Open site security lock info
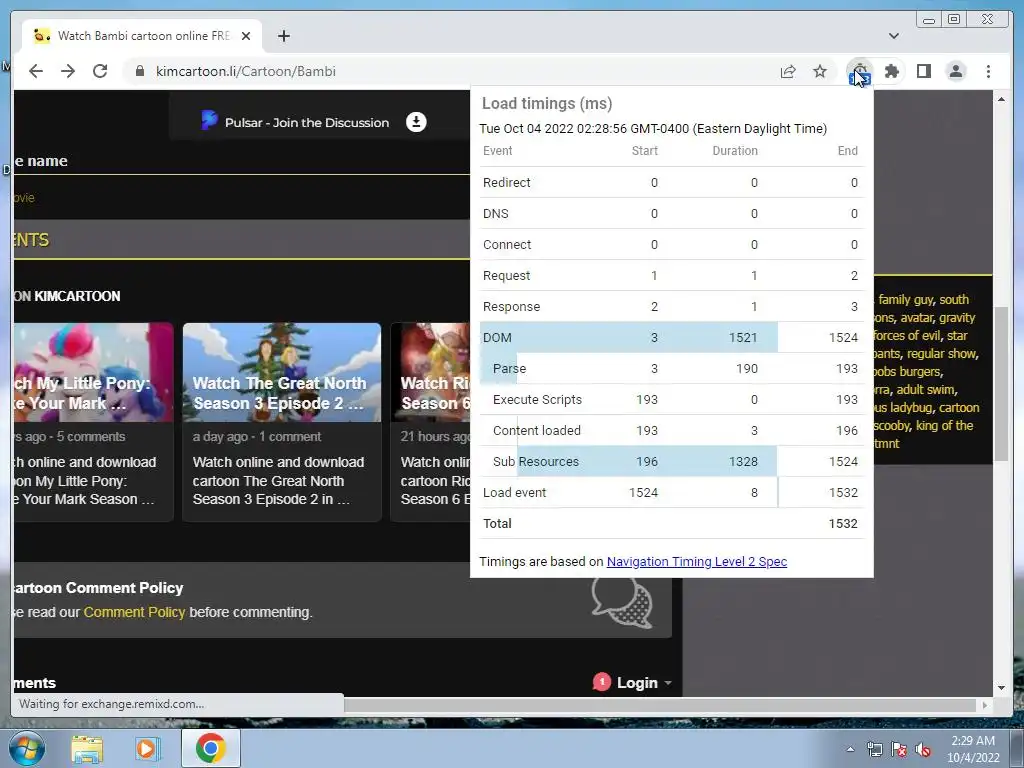The width and height of the screenshot is (1024, 768). (x=139, y=71)
